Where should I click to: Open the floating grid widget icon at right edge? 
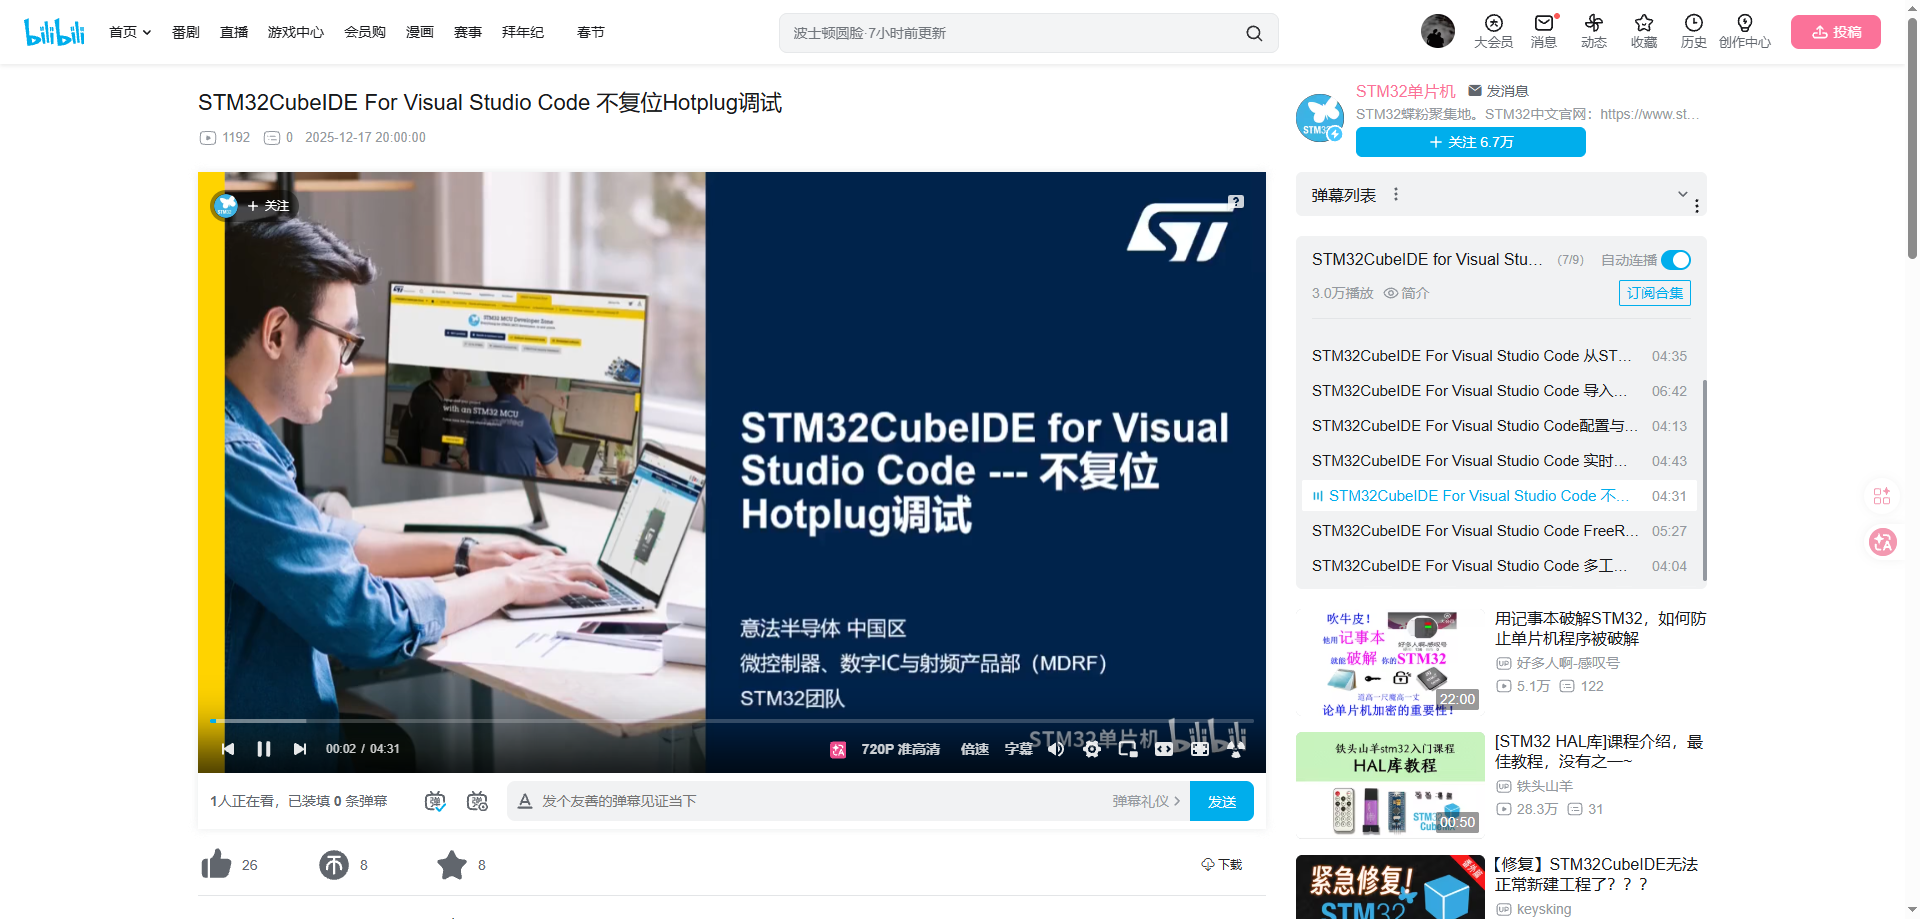[x=1882, y=496]
